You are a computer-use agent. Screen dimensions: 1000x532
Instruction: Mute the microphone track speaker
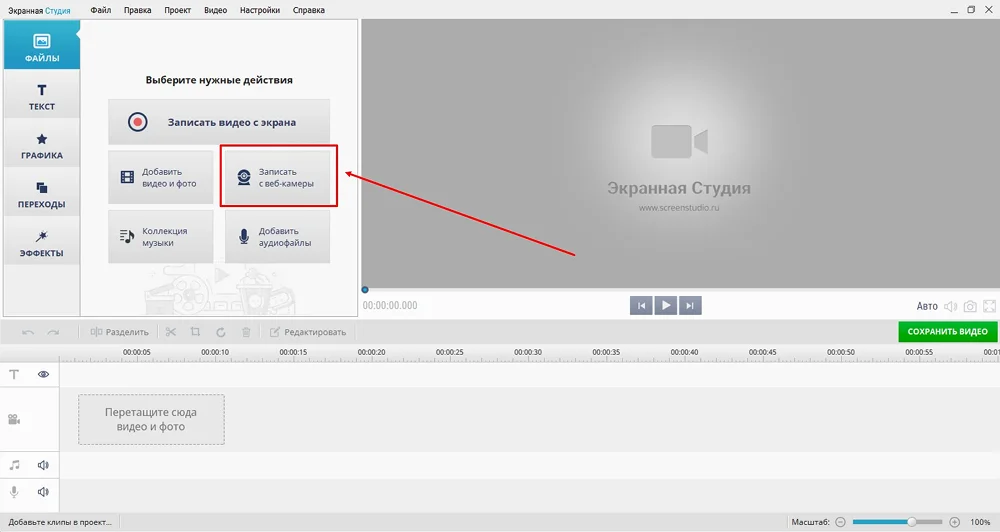coord(44,492)
